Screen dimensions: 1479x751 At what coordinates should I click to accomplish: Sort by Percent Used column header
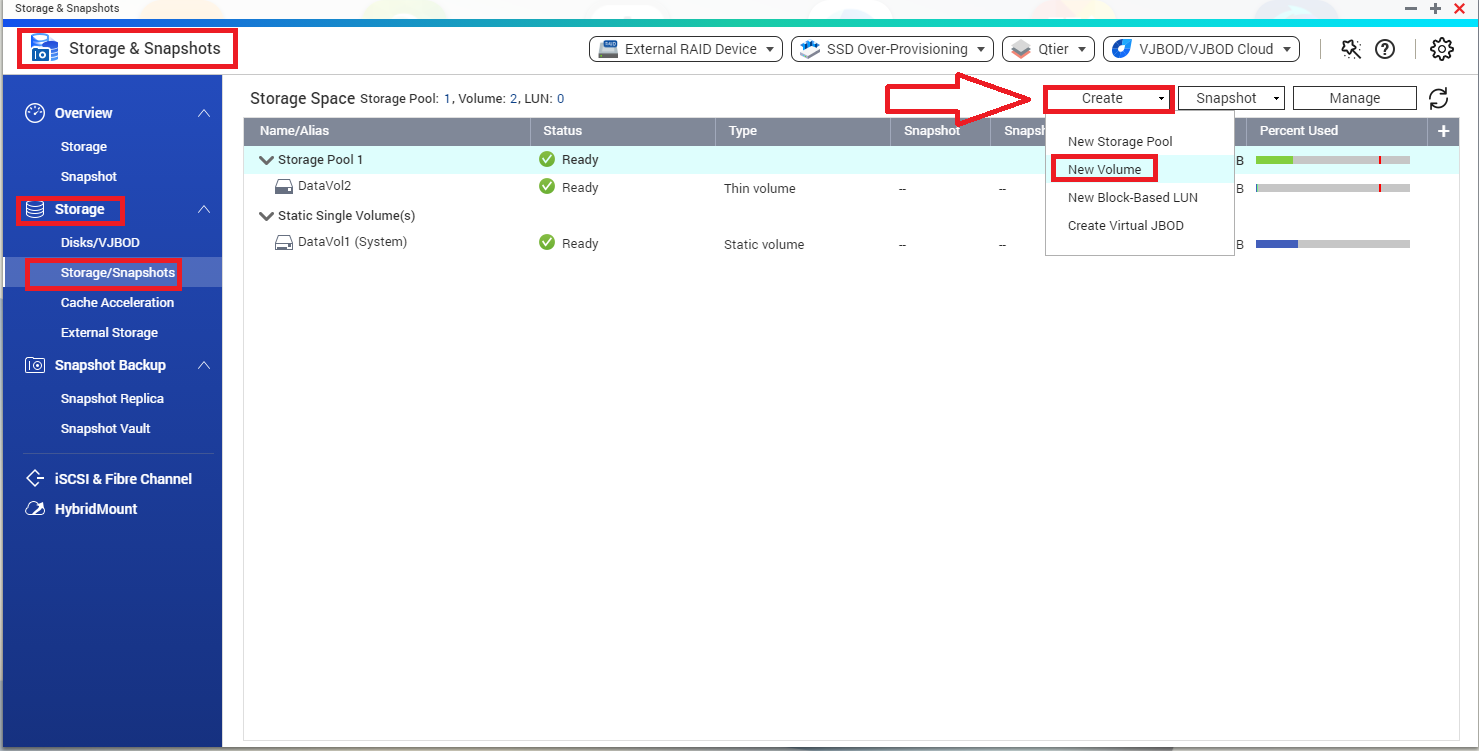click(x=1337, y=131)
